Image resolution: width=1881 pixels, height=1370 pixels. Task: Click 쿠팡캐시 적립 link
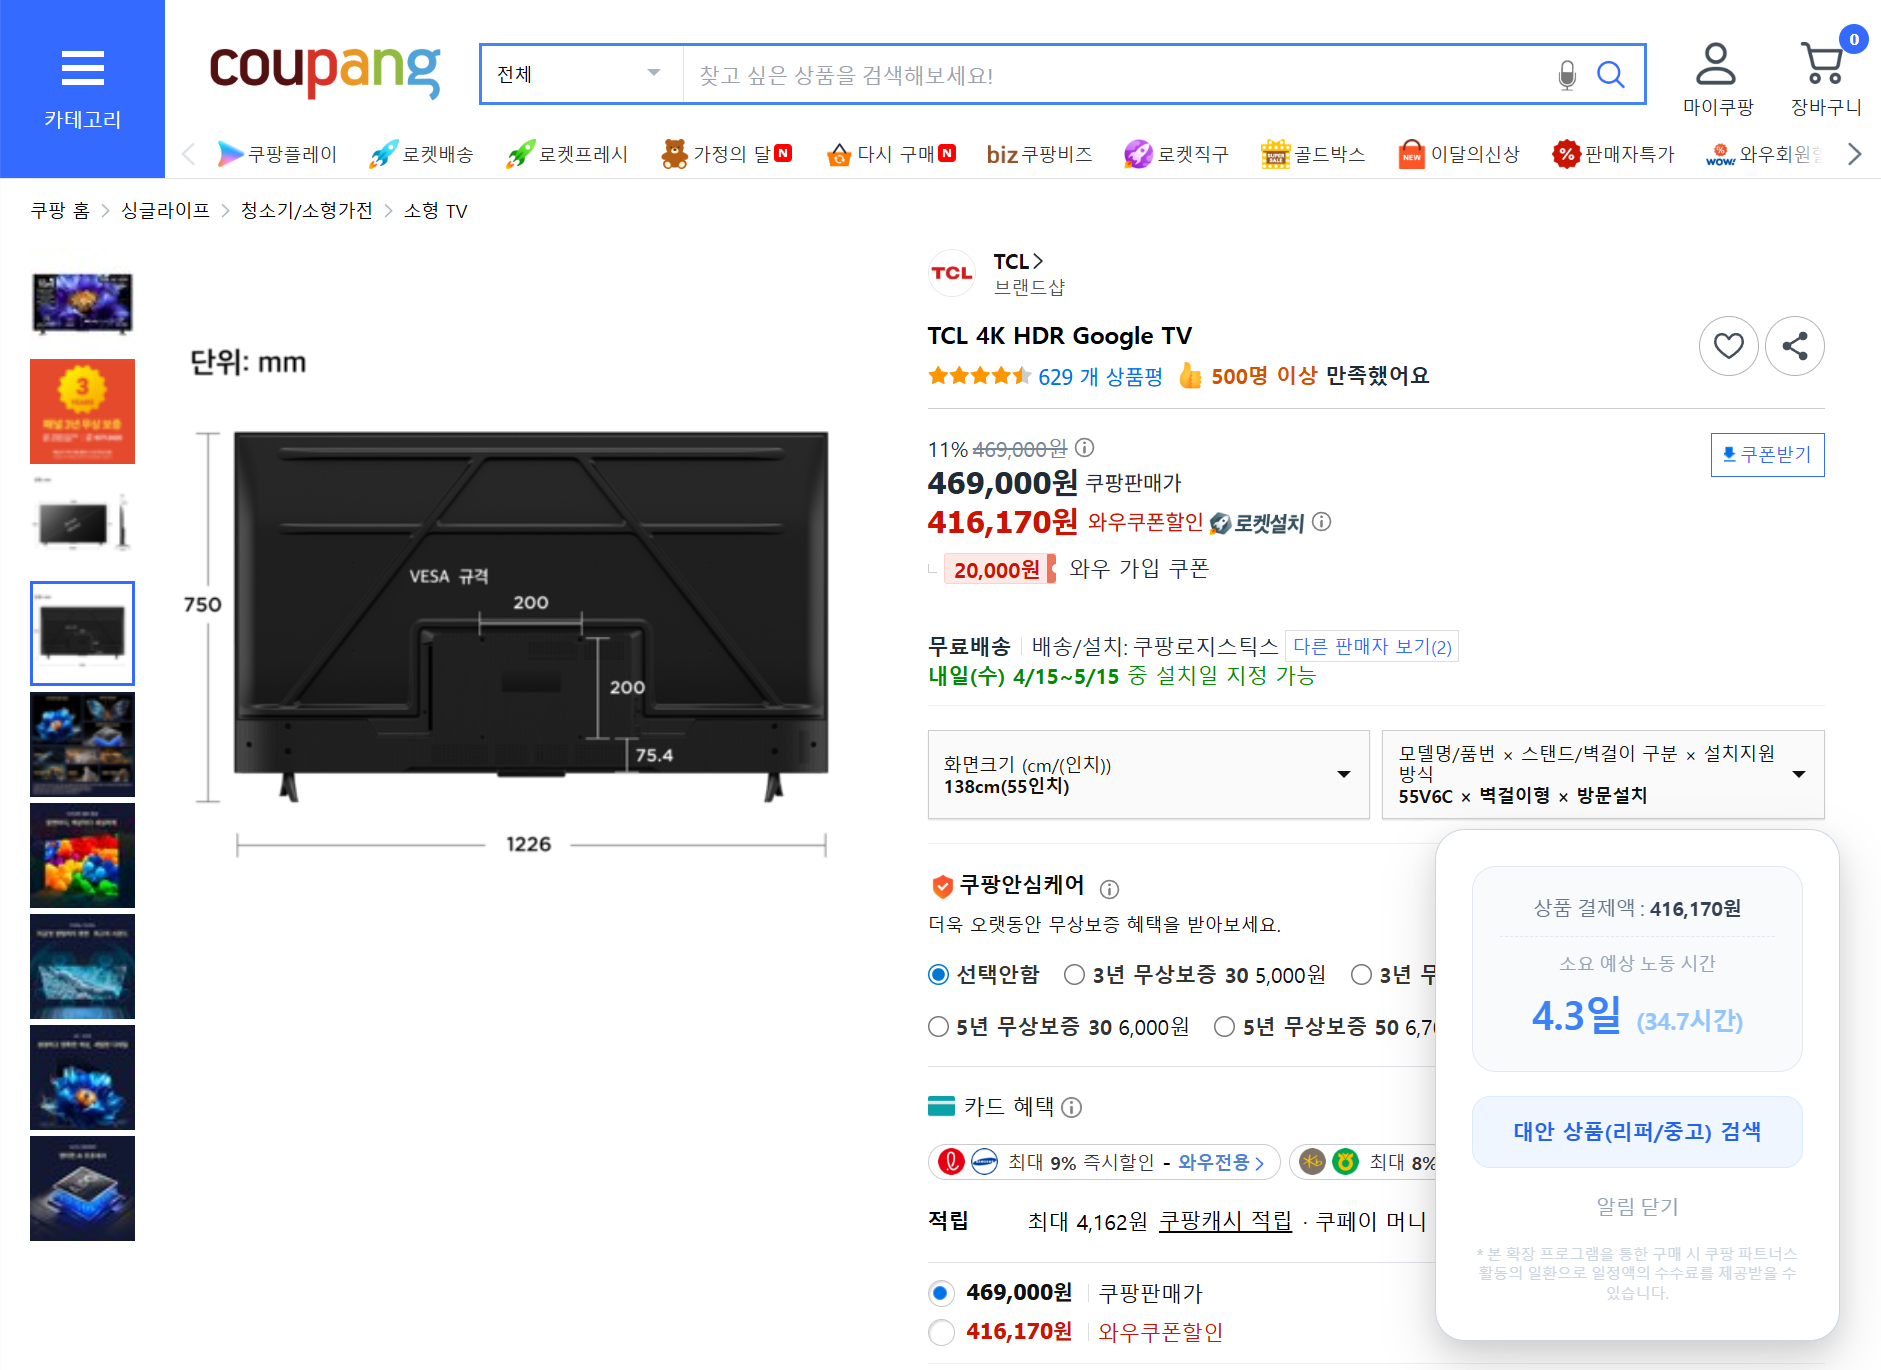click(x=1225, y=1221)
